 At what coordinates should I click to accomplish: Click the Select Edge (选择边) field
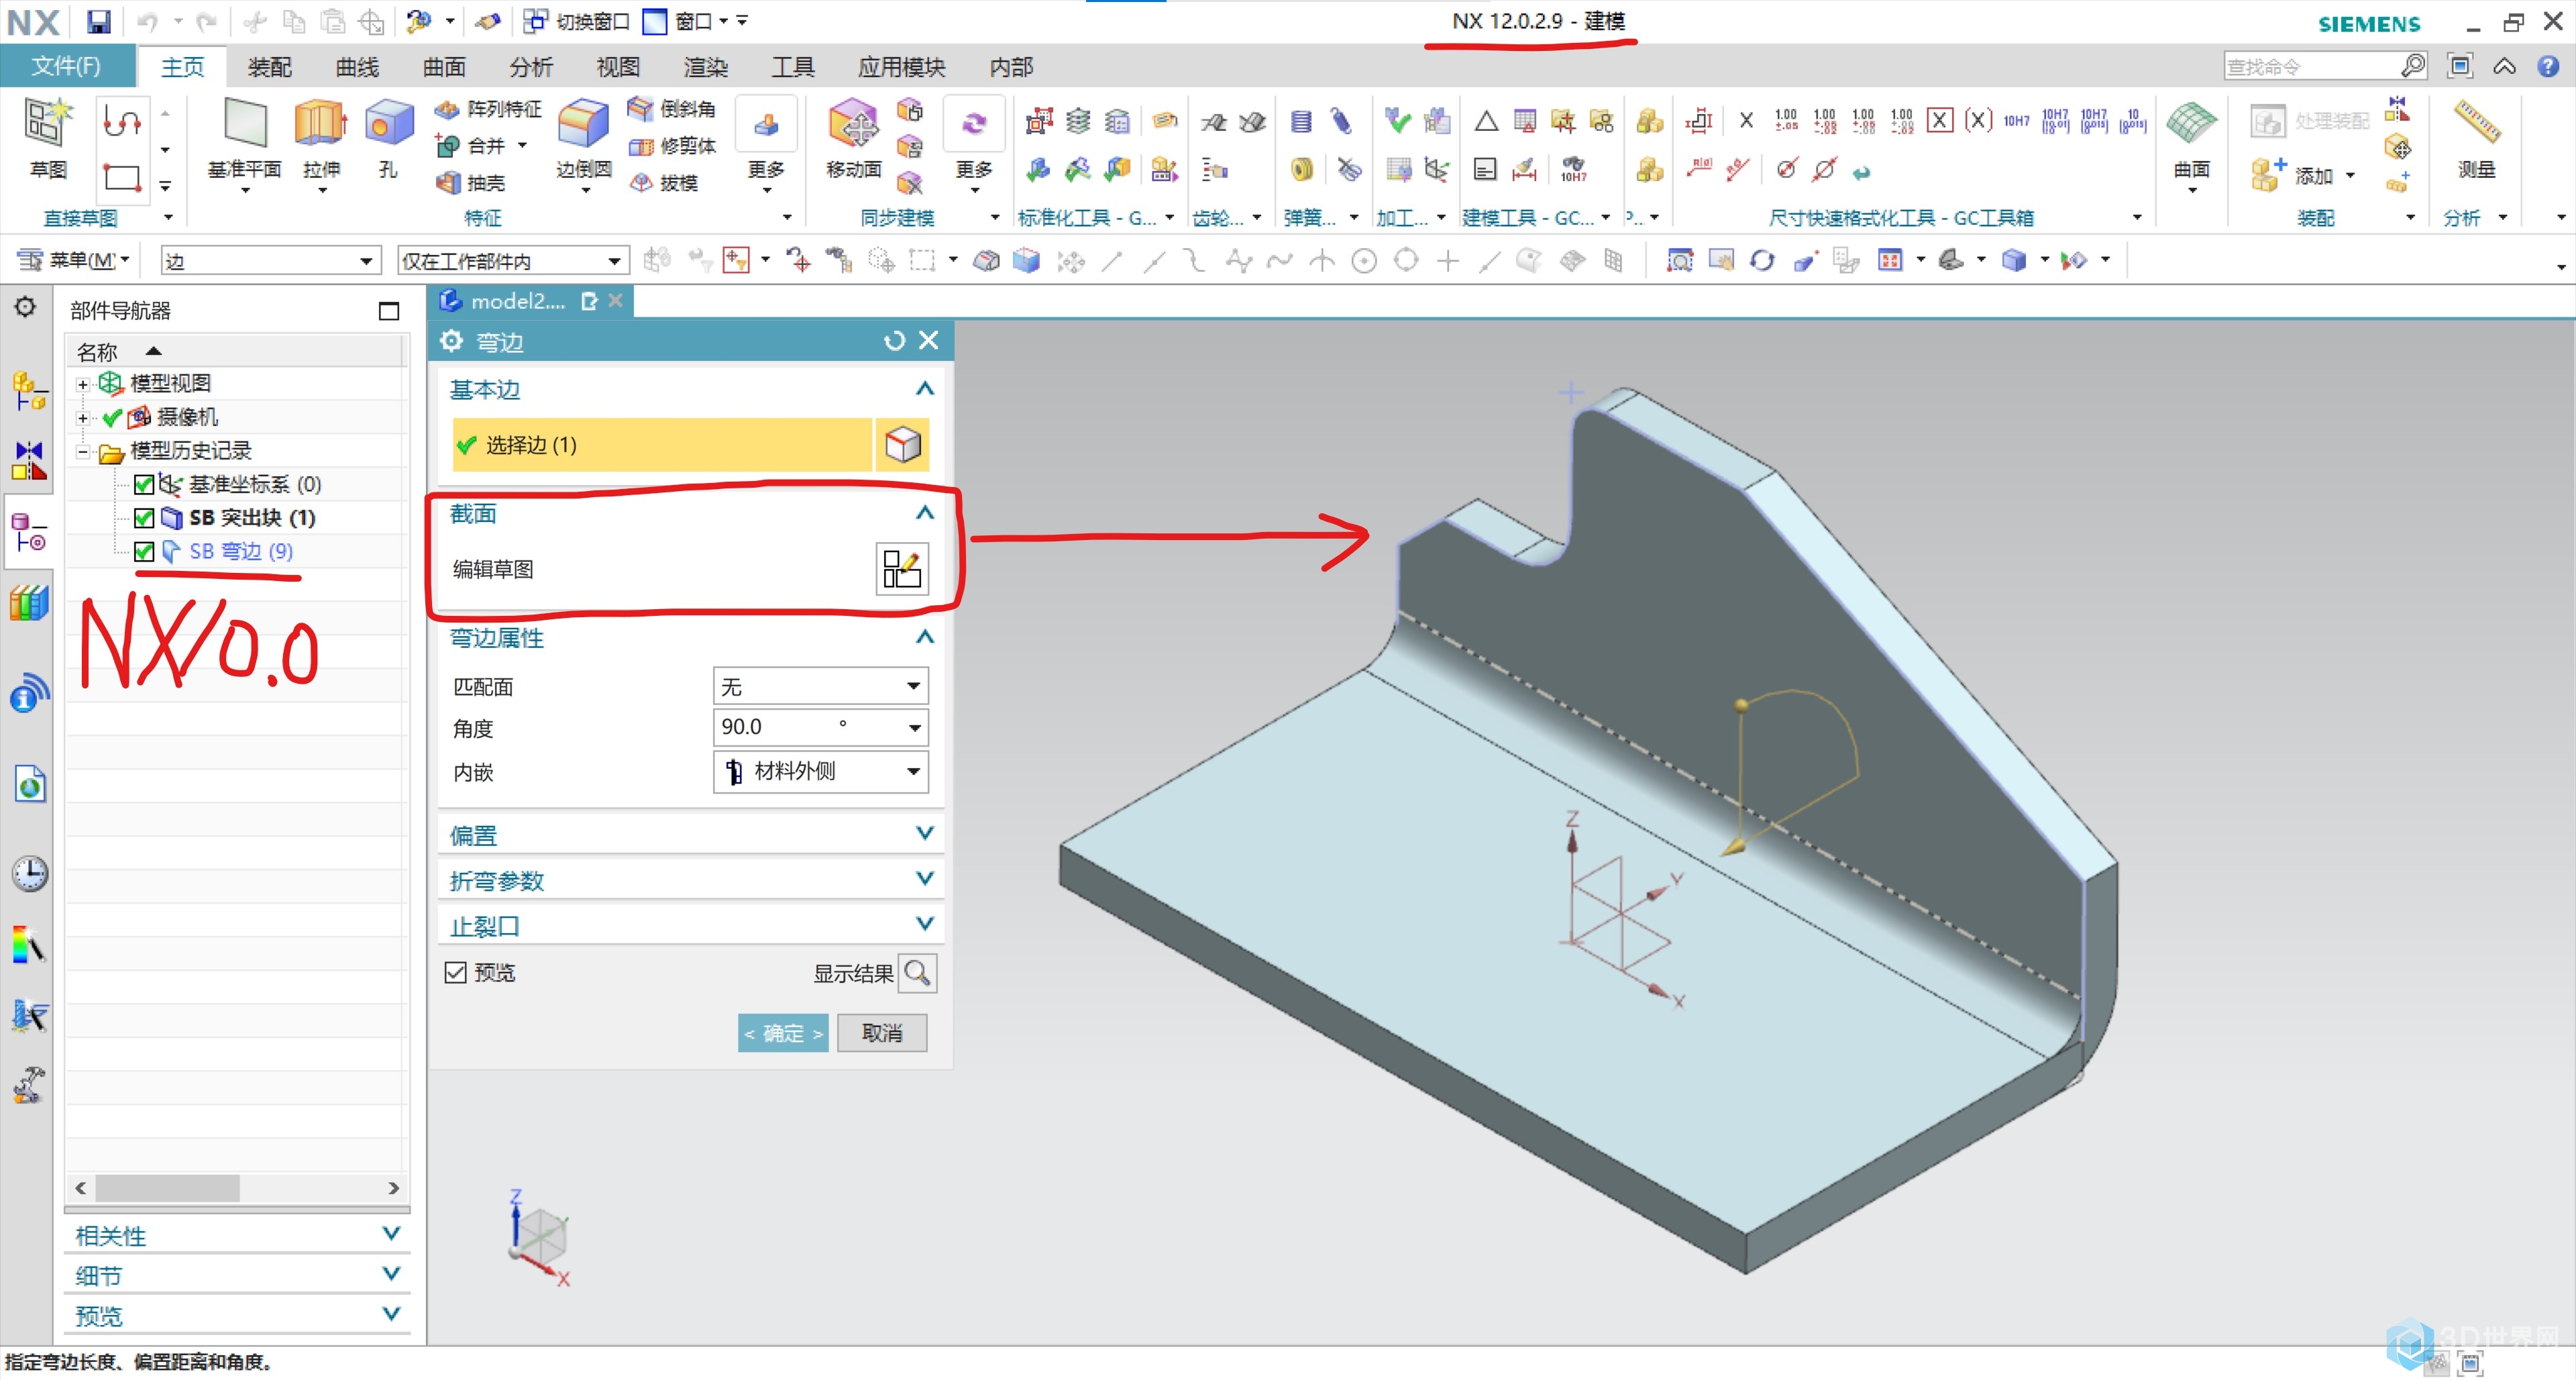point(661,445)
